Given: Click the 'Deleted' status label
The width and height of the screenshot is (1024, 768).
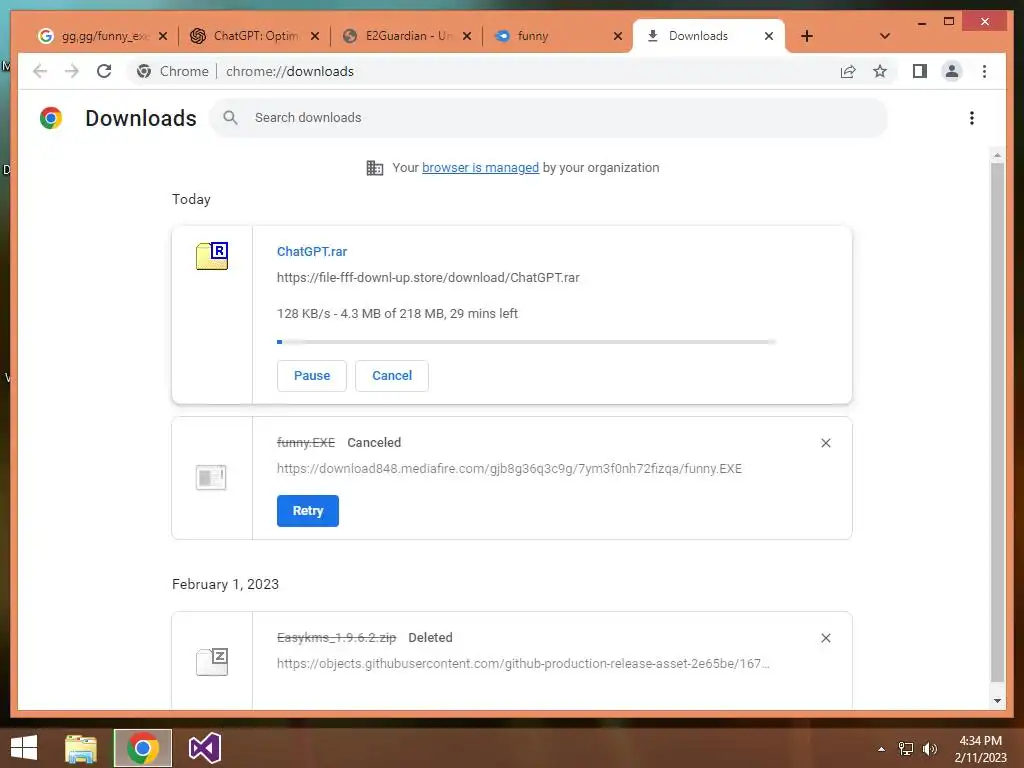Looking at the screenshot, I should point(430,637).
